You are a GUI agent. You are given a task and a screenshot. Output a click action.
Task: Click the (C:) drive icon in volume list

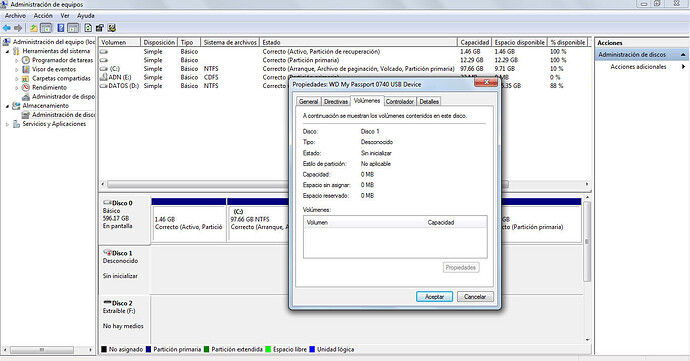pyautogui.click(x=104, y=69)
